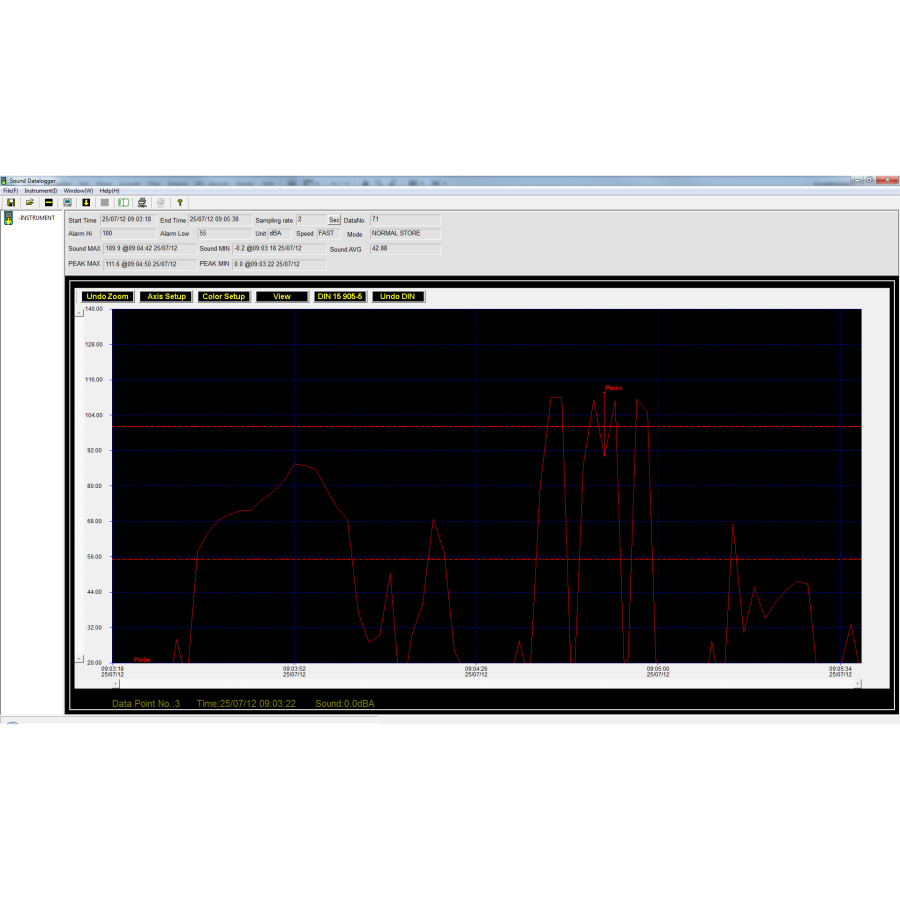The image size is (900, 900).
Task: Click the Open folder toolbar icon
Action: (30, 202)
